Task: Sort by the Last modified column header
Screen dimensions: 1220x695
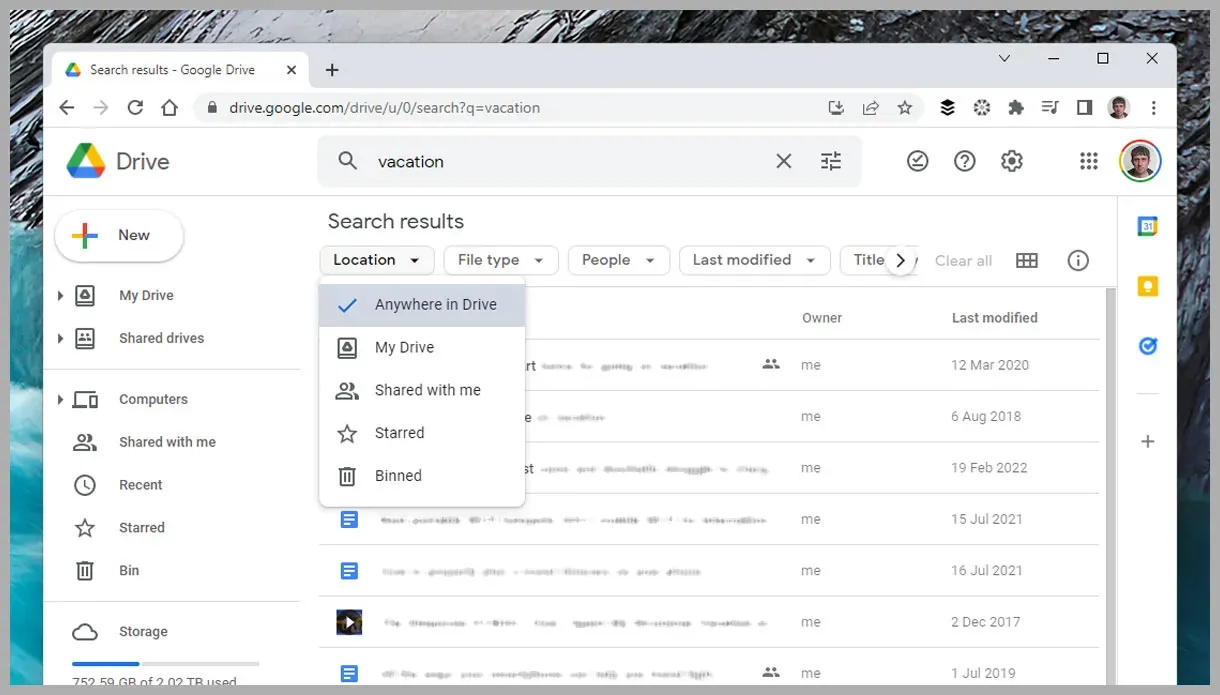Action: tap(994, 318)
